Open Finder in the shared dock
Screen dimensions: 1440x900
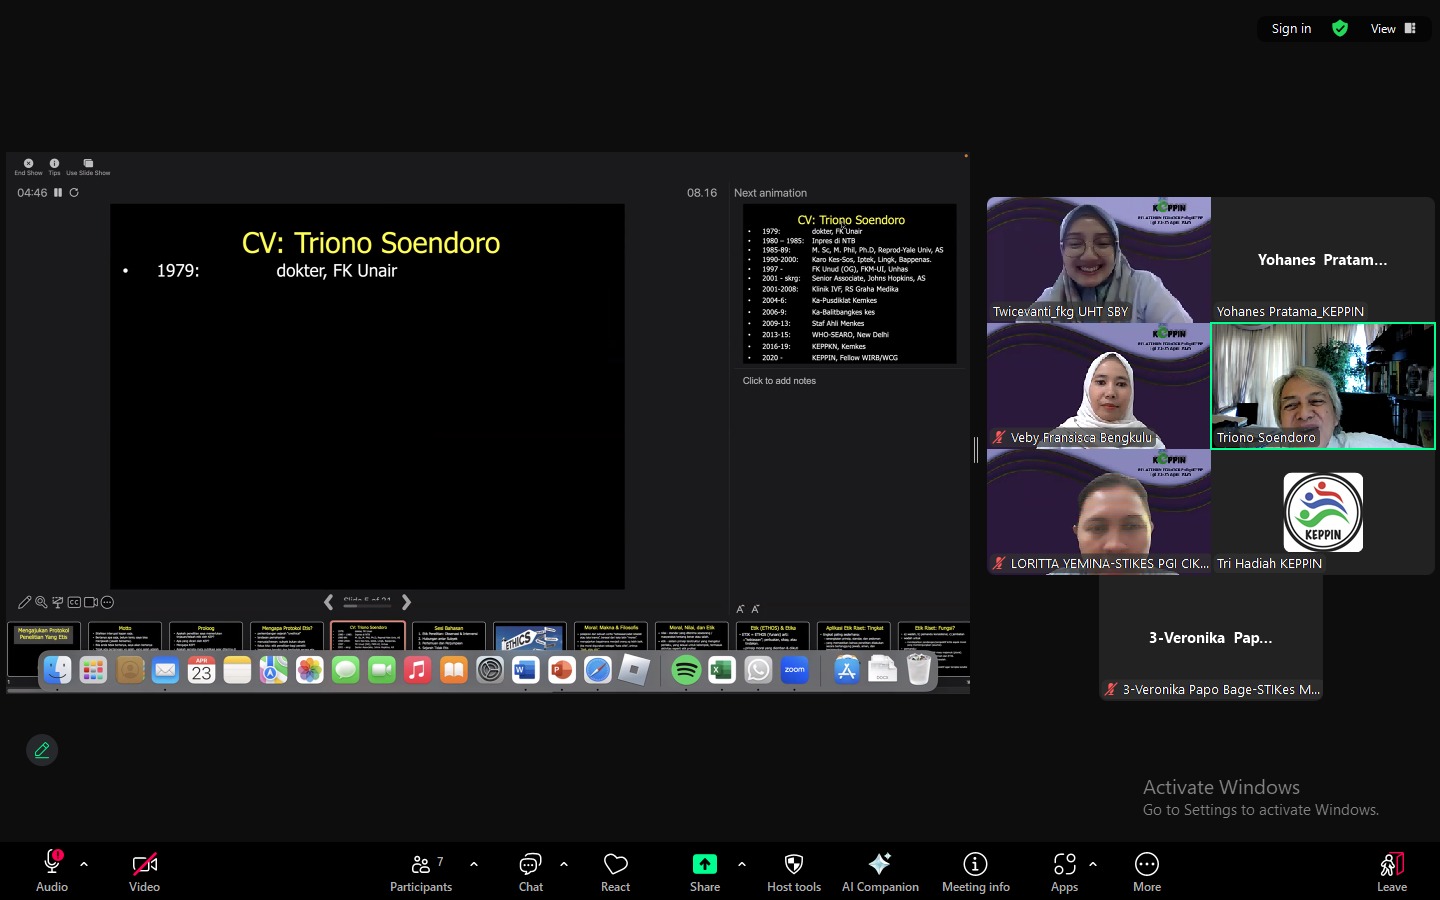point(58,670)
